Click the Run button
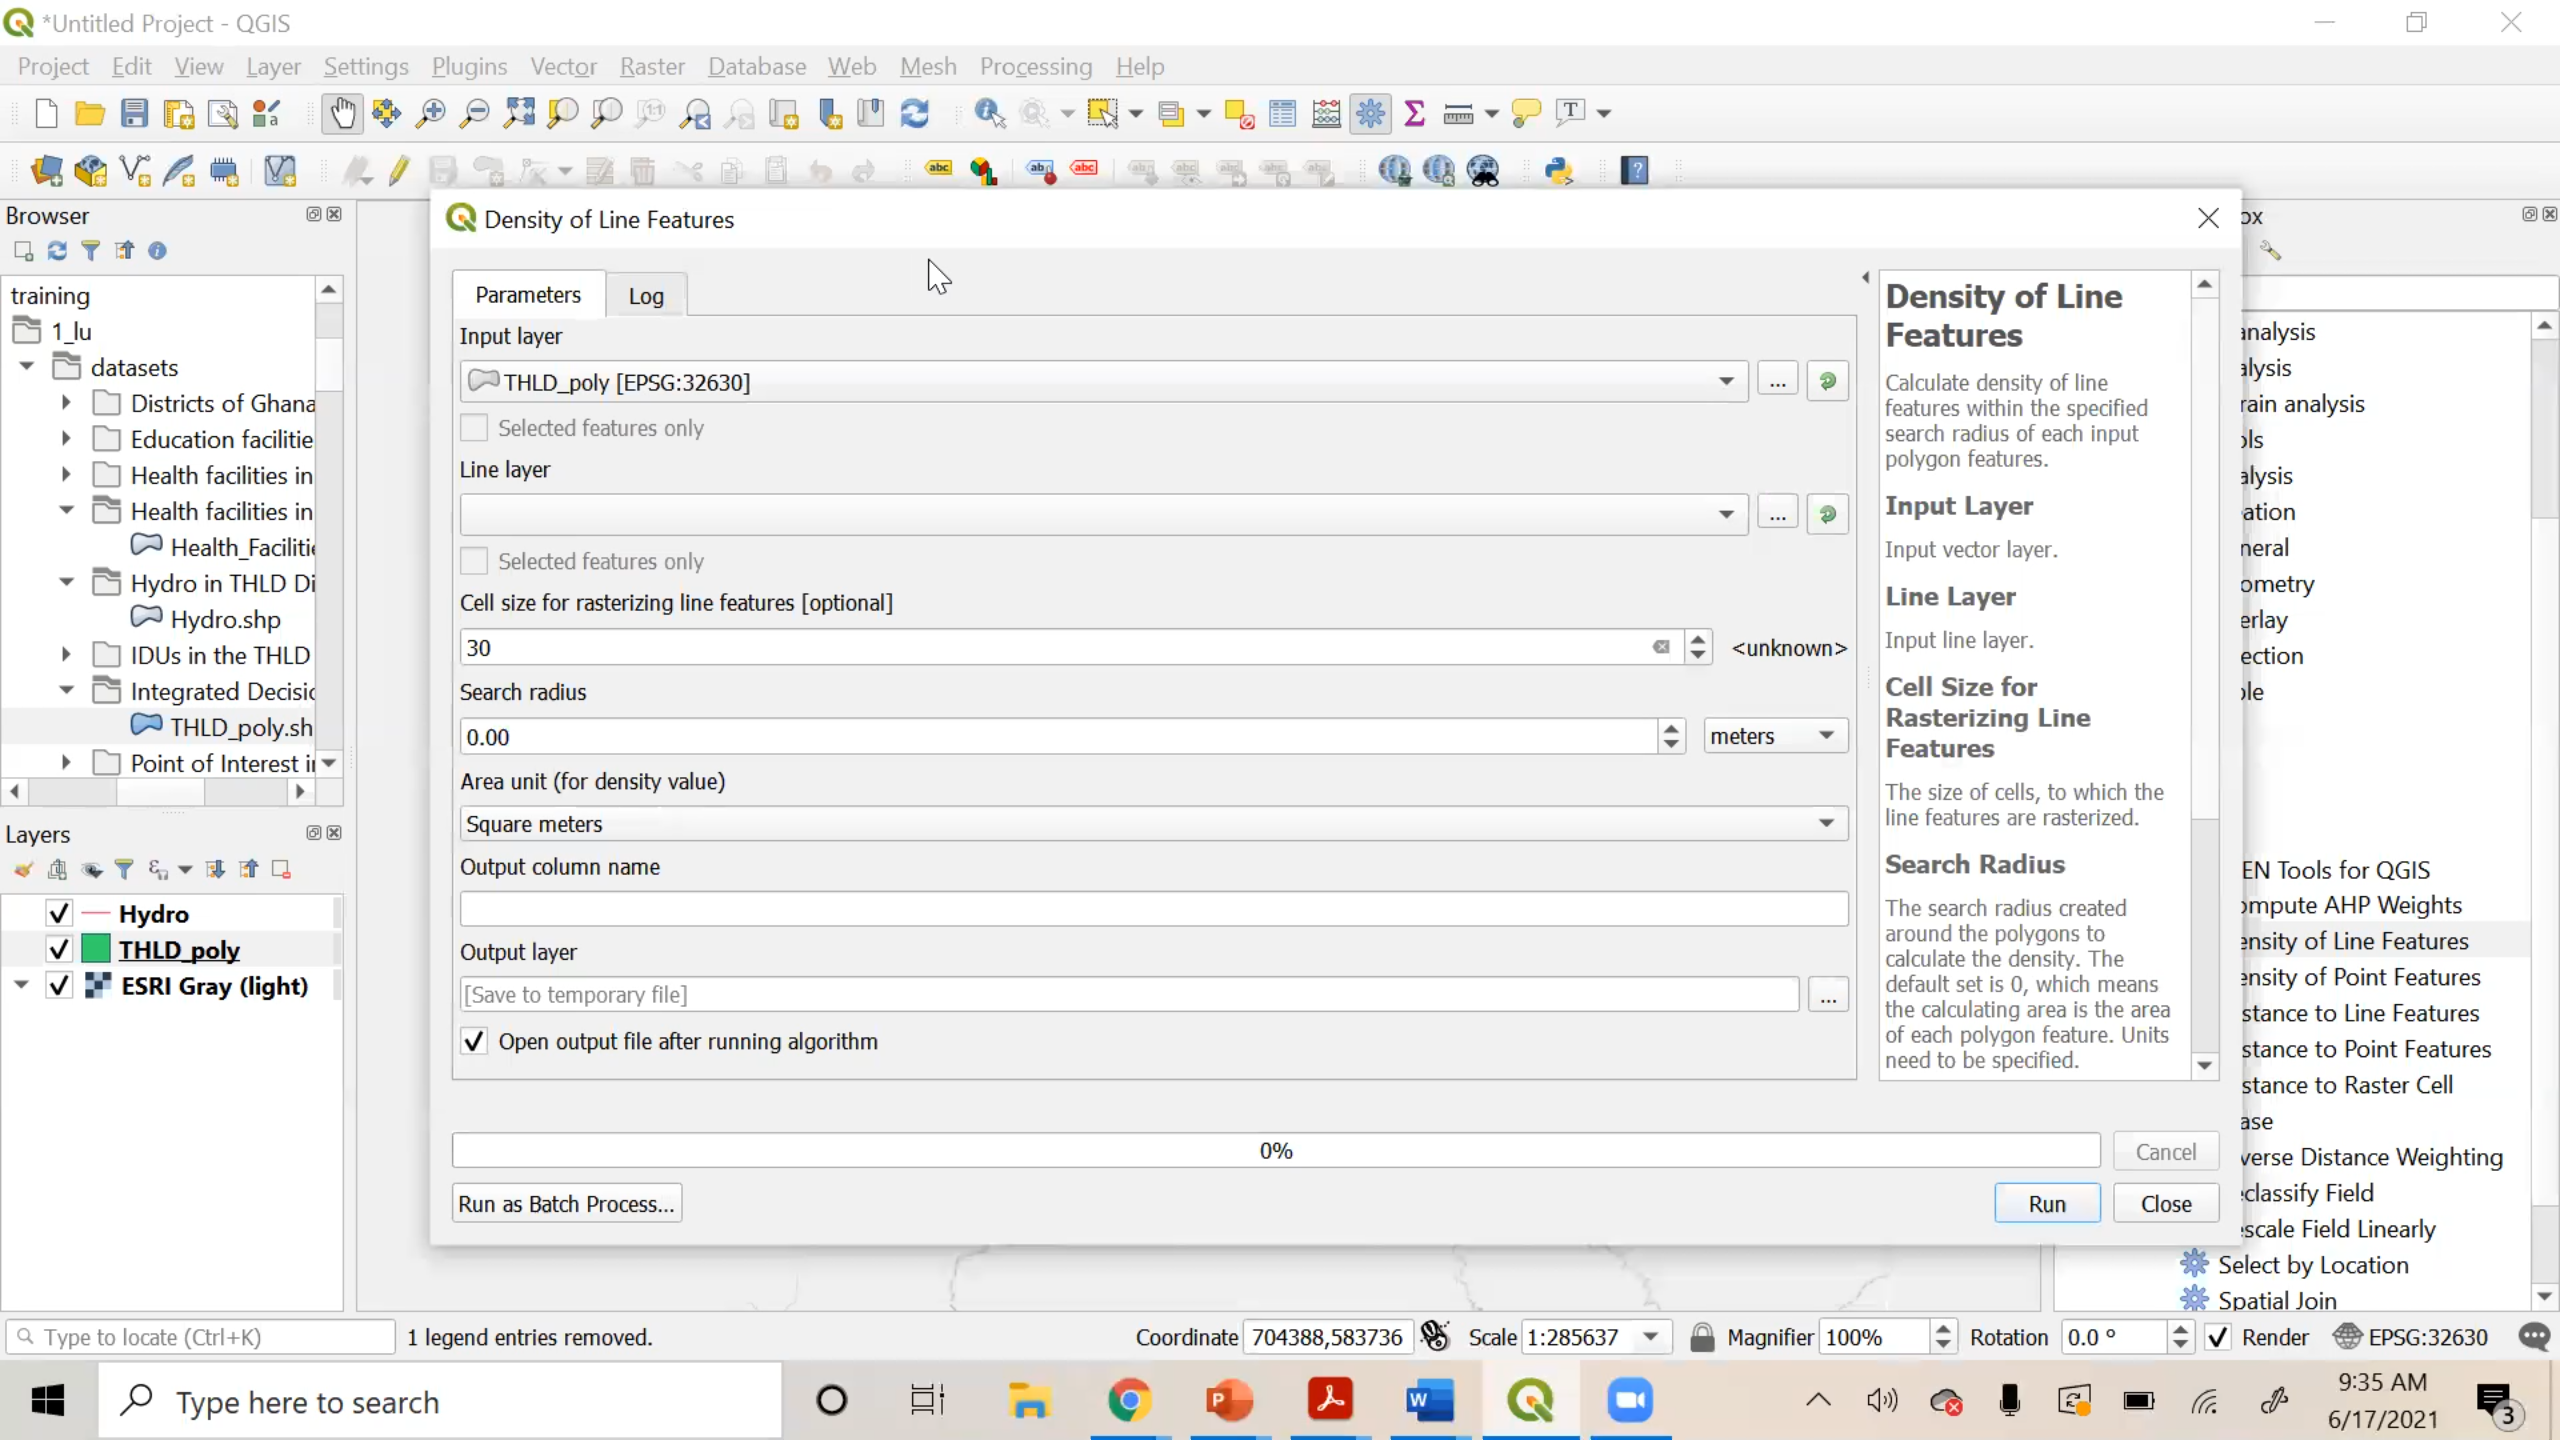2560x1440 pixels. 2046,1204
